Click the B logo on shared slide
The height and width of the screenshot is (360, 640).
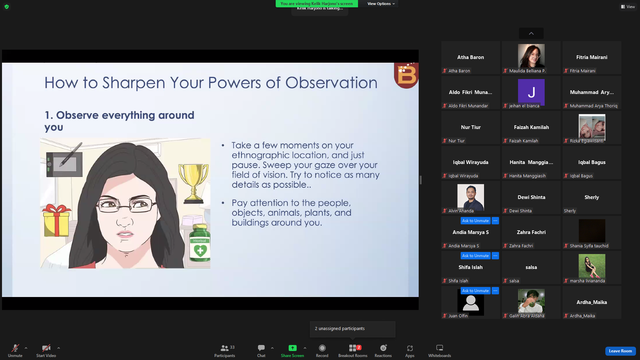pos(406,75)
